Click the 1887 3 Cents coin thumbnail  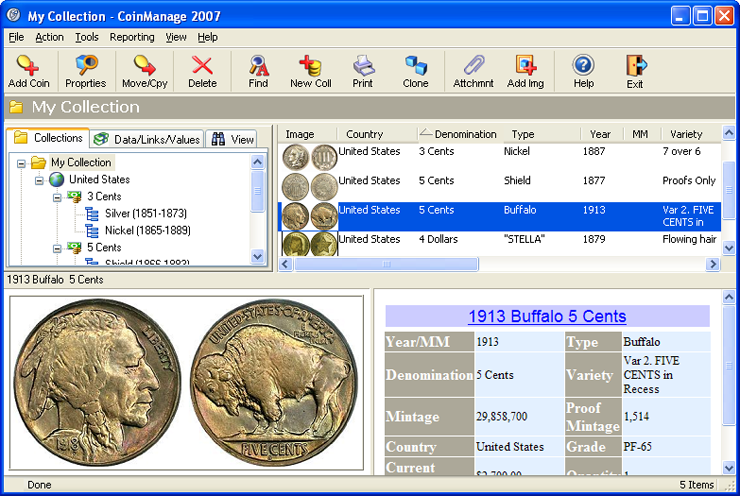tap(310, 157)
